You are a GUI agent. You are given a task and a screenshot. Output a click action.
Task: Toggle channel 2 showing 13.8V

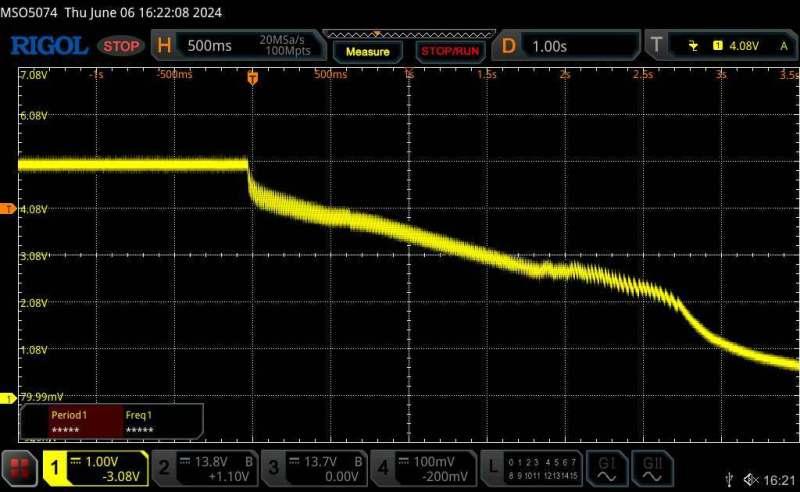coord(205,466)
